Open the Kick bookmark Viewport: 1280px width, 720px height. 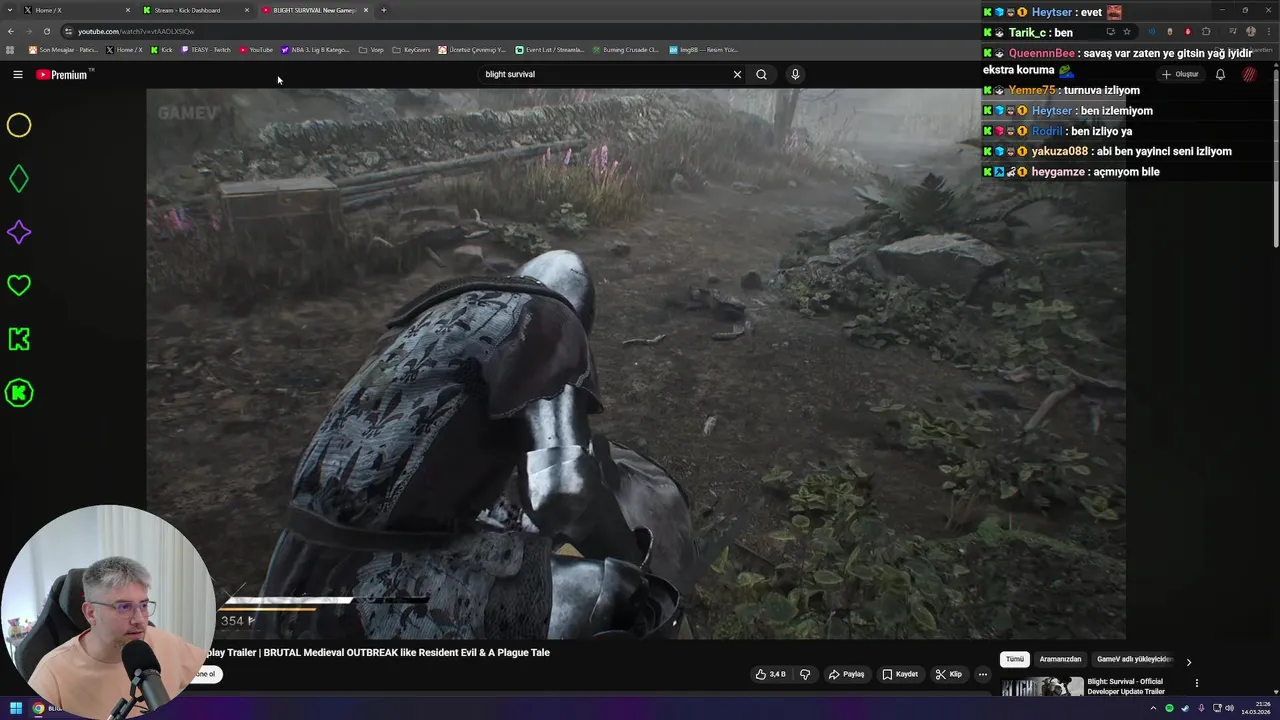pyautogui.click(x=162, y=49)
